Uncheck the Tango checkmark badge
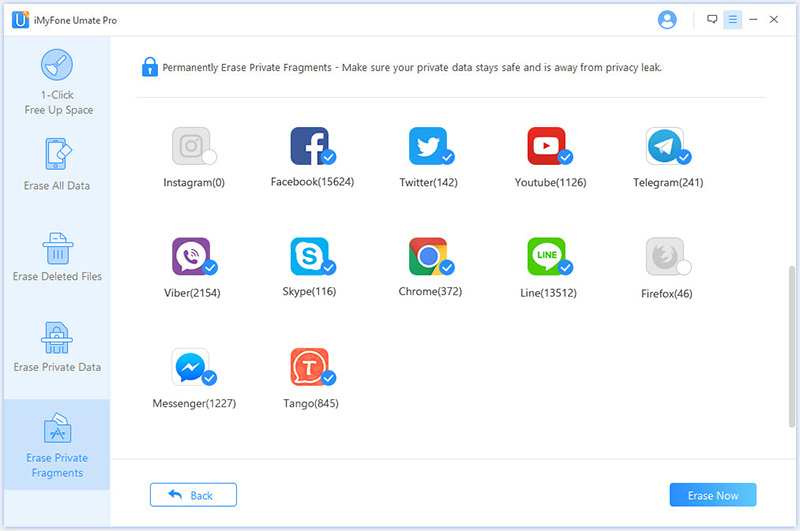The height and width of the screenshot is (531, 800). coord(329,378)
